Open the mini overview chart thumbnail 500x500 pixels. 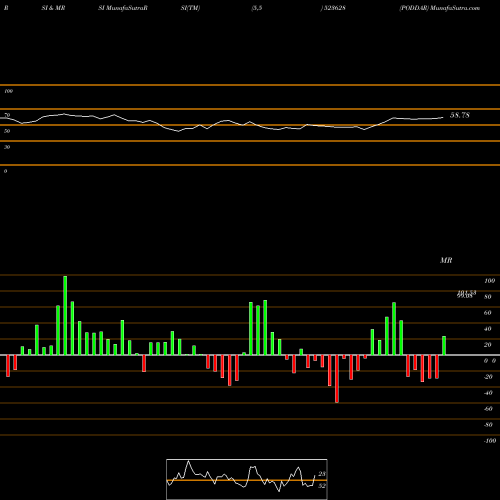coord(247,479)
